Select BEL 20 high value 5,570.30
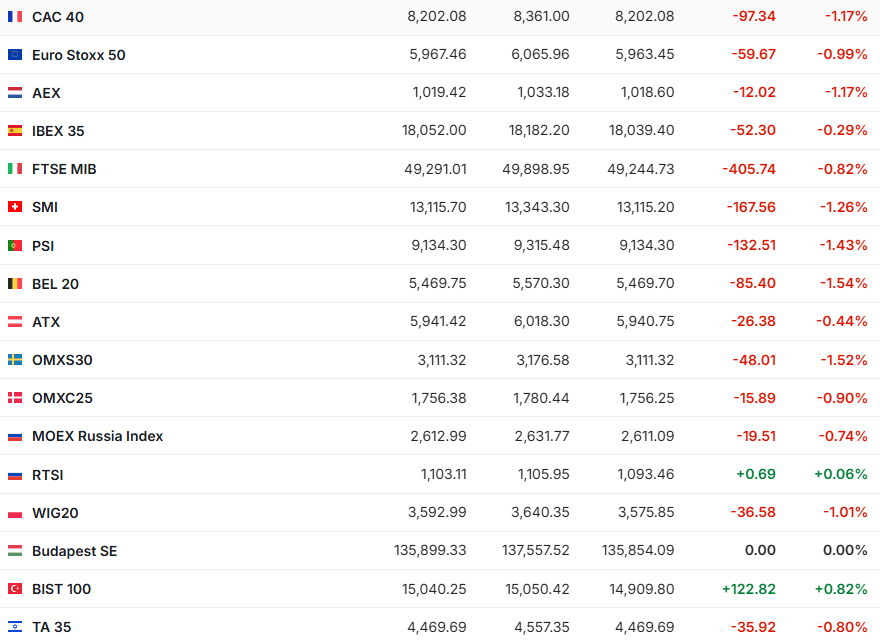 (541, 283)
